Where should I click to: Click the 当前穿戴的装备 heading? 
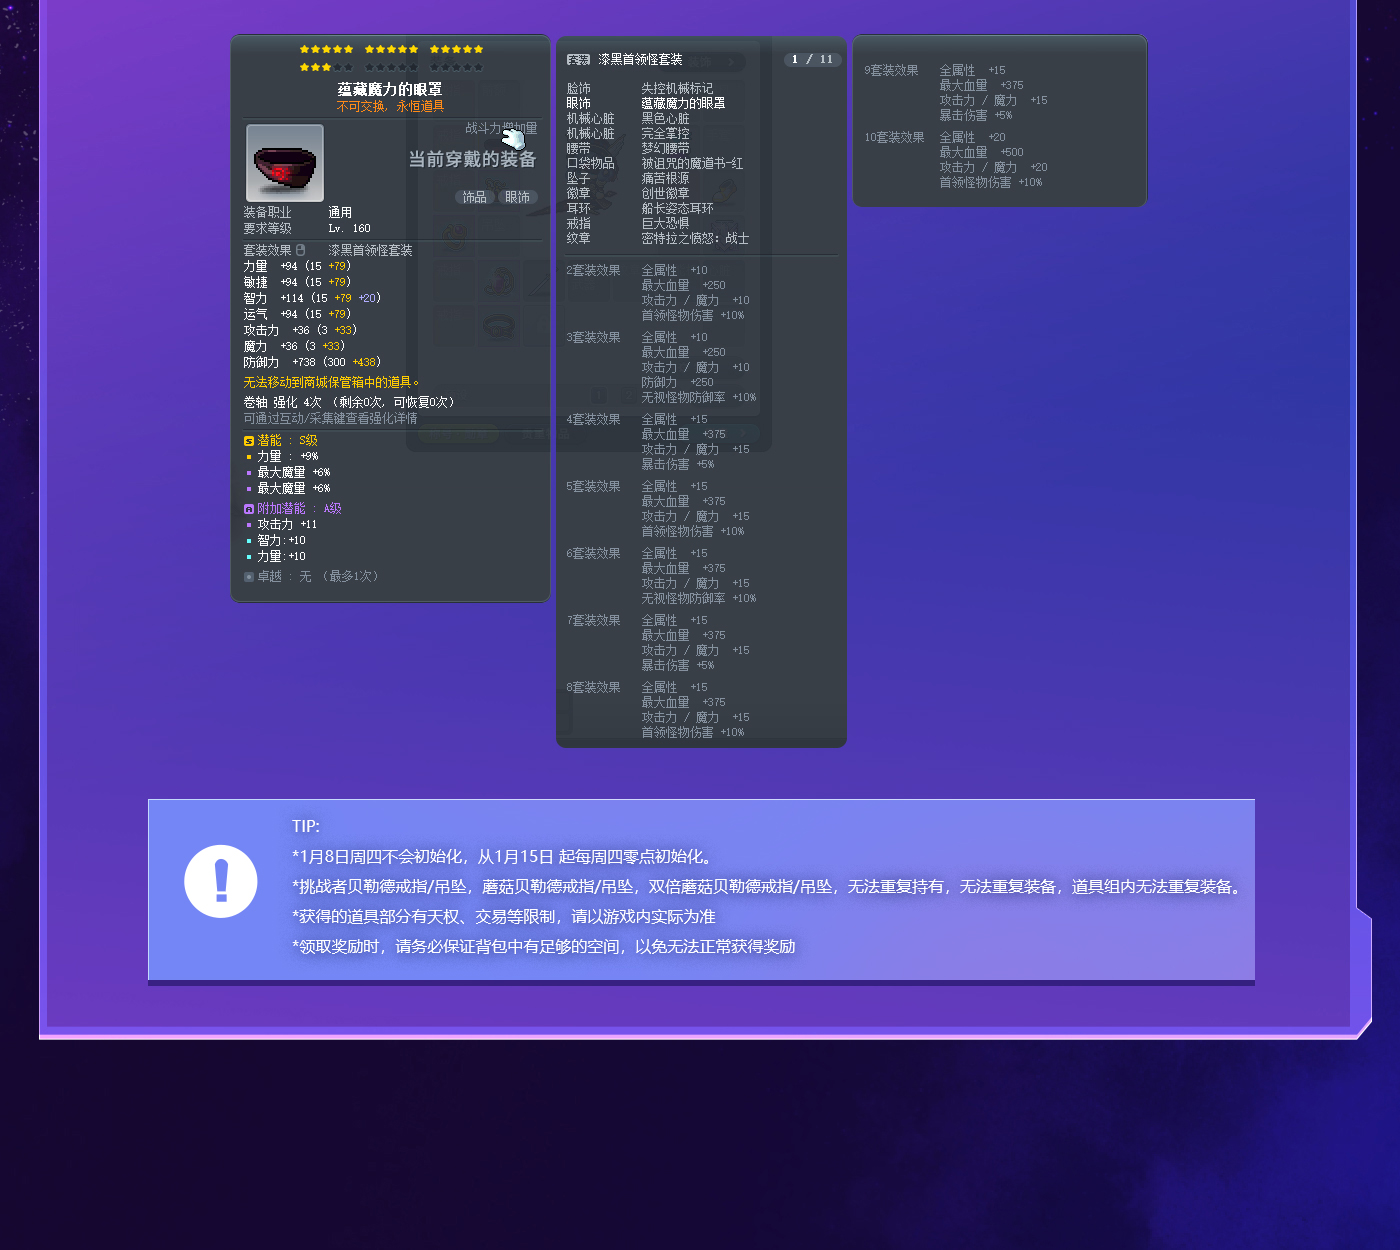pyautogui.click(x=472, y=159)
